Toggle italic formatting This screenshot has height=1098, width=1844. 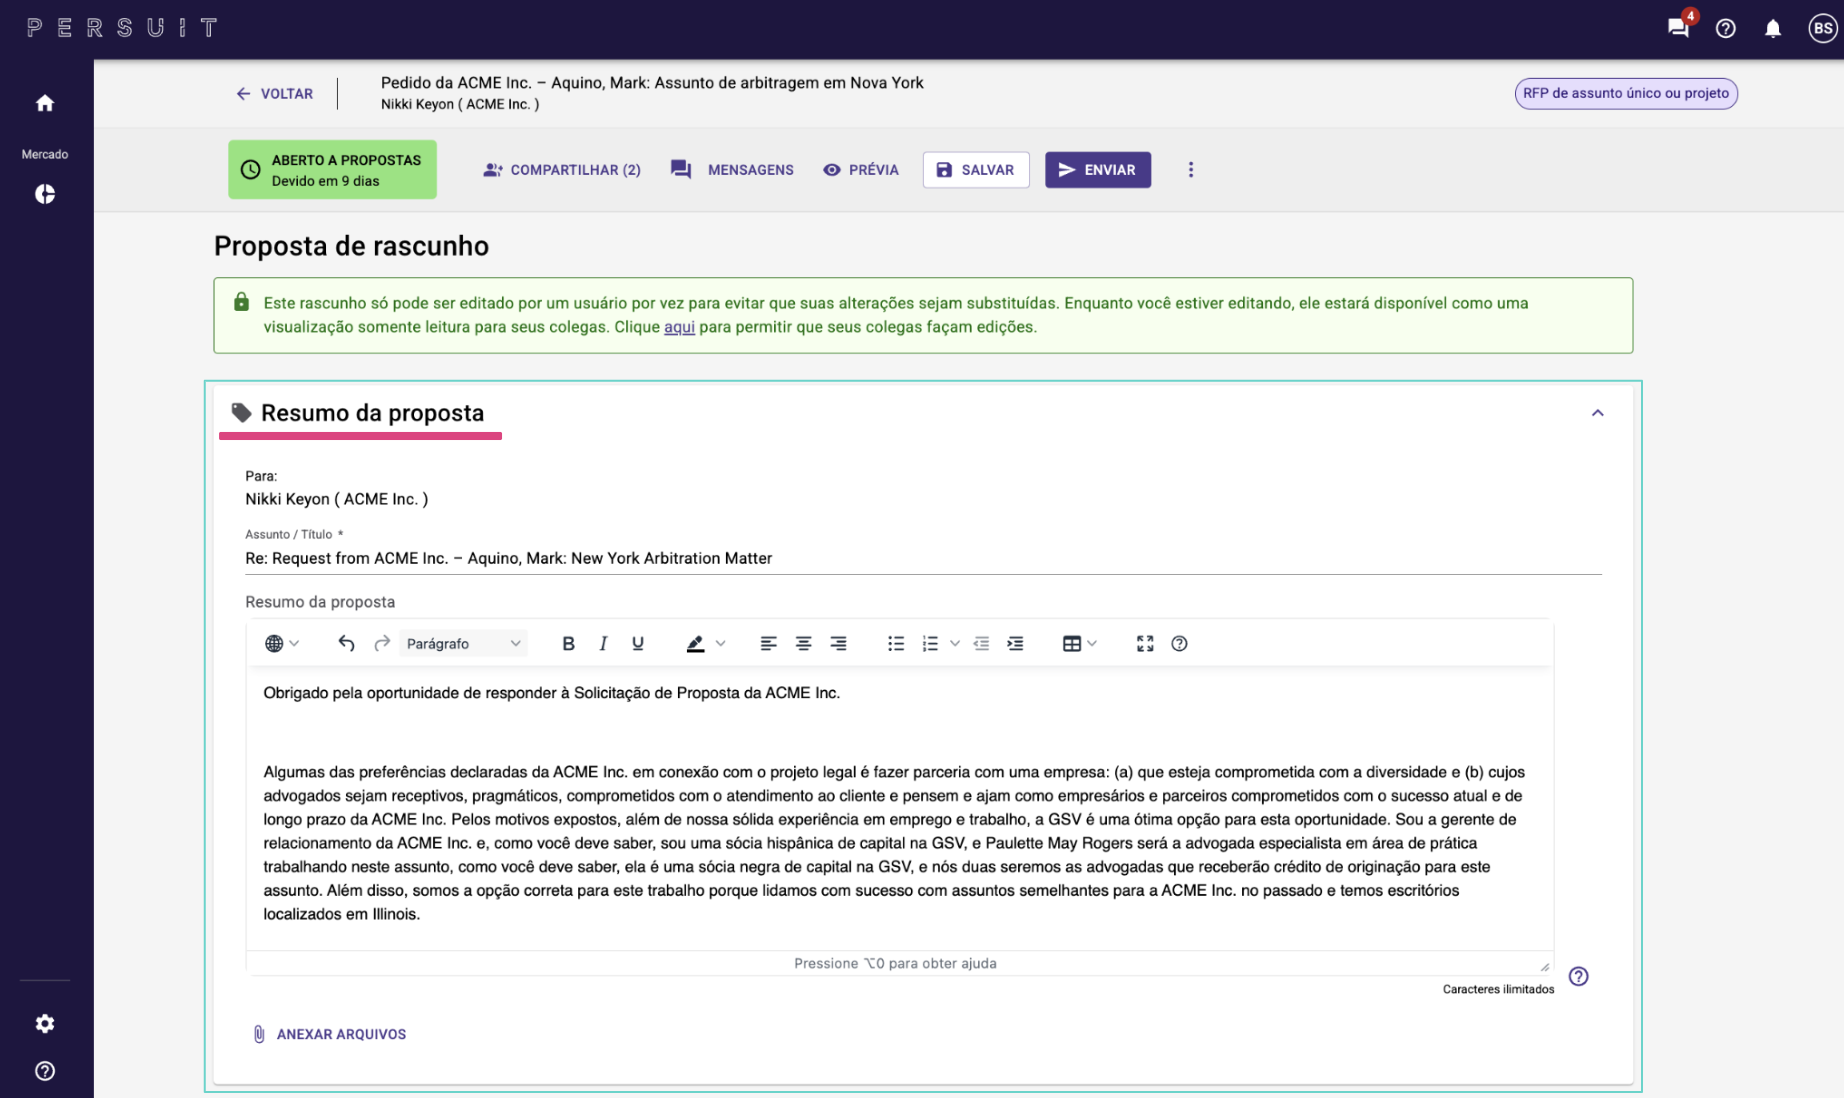click(603, 643)
